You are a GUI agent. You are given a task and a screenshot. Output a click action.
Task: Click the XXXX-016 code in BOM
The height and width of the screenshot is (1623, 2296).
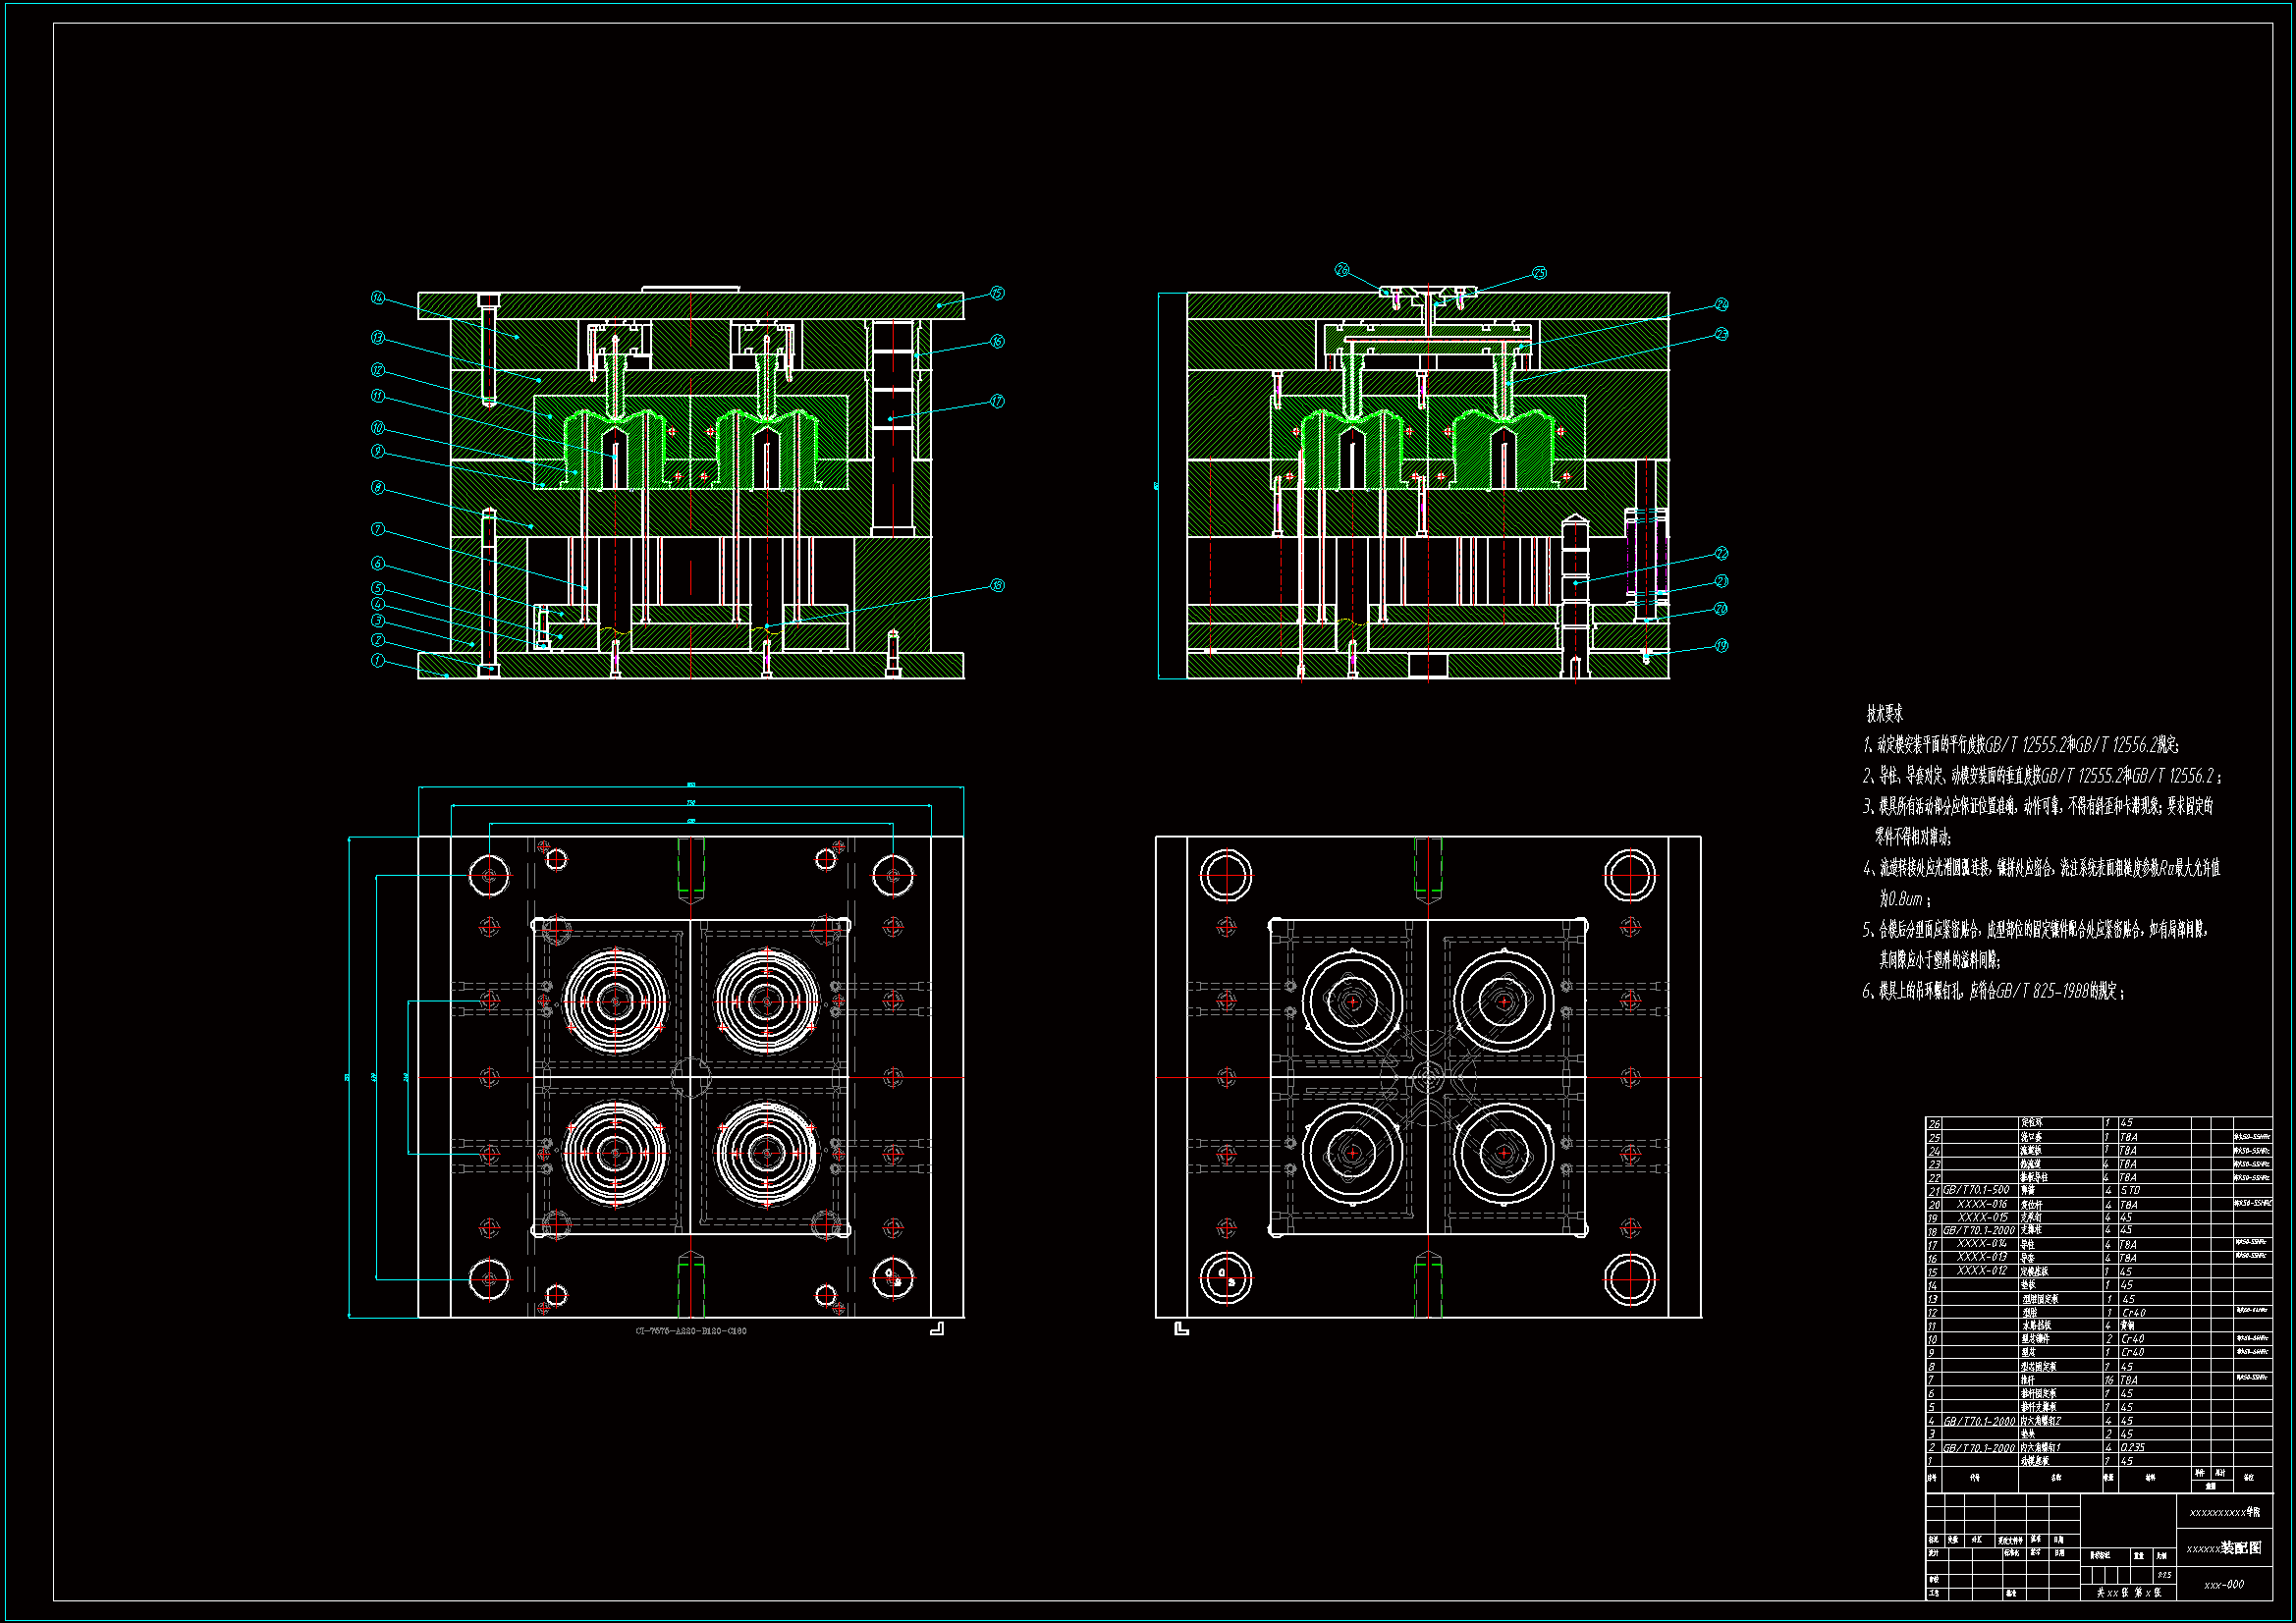tap(1981, 1204)
